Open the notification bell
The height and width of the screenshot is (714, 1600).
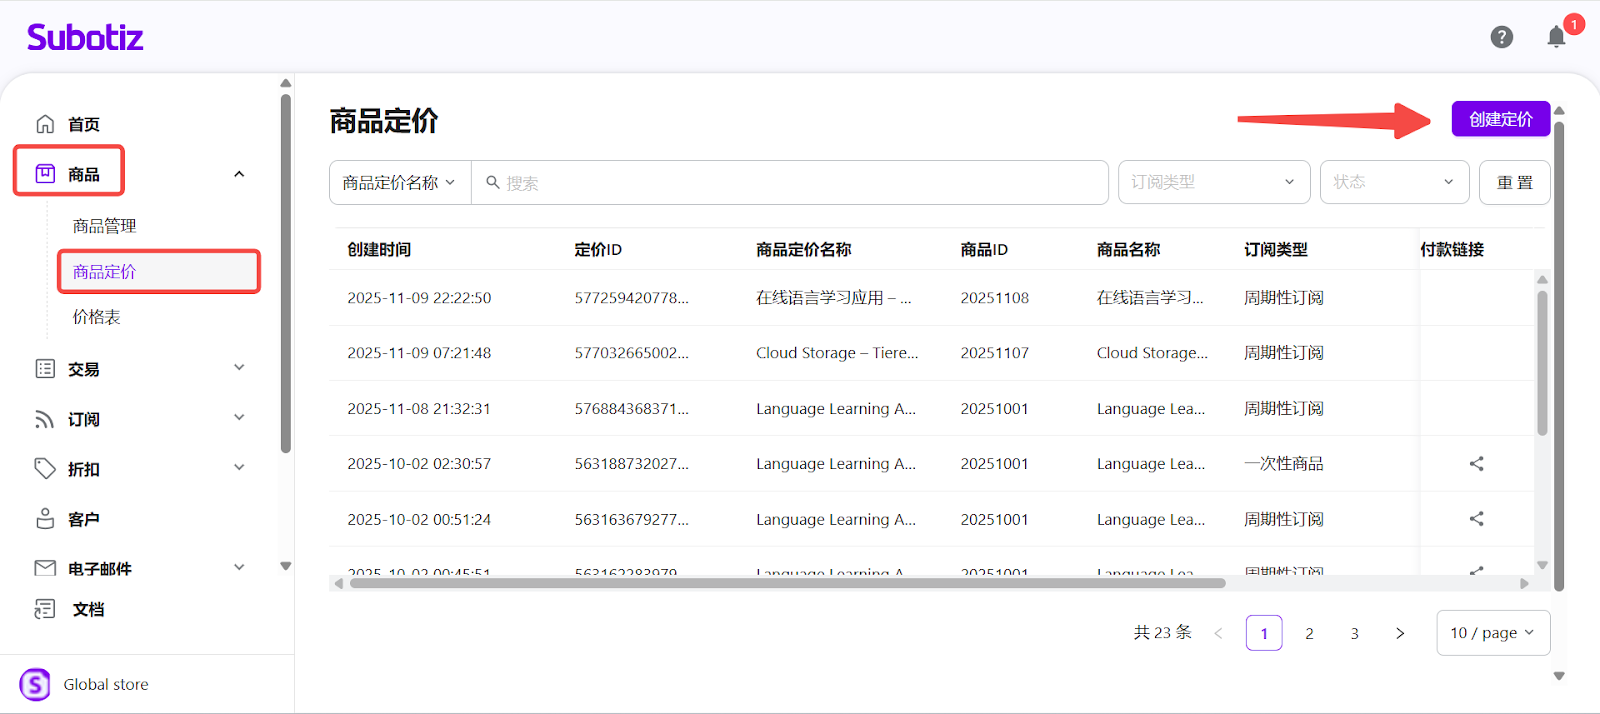1556,37
